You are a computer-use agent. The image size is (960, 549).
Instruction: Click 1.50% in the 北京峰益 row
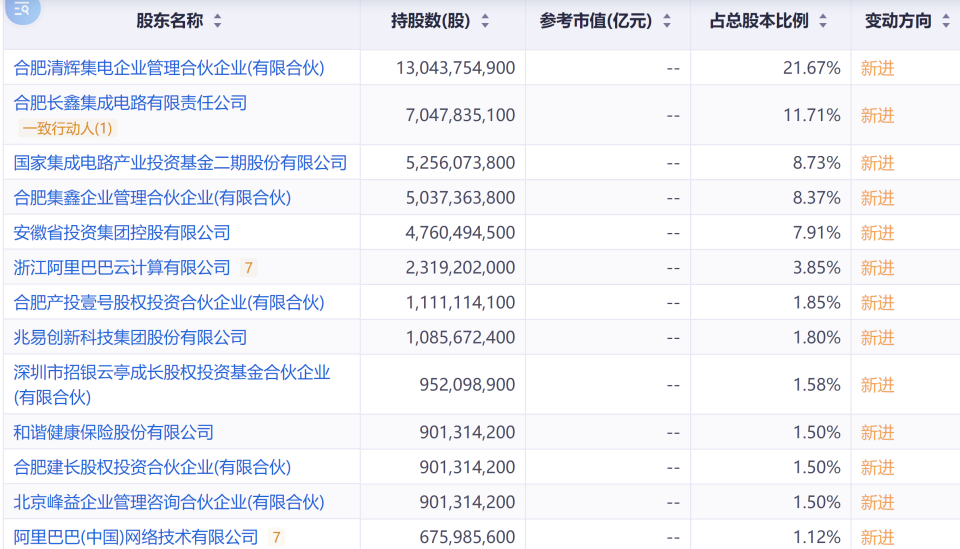pyautogui.click(x=817, y=502)
